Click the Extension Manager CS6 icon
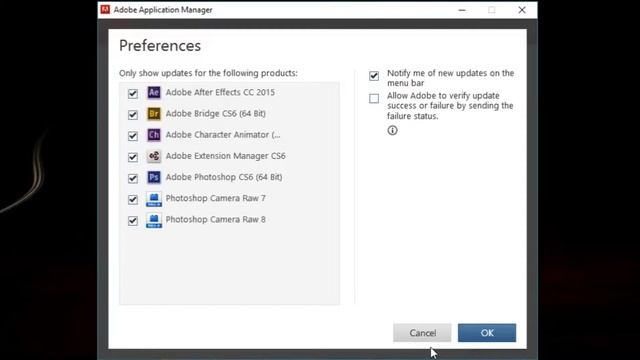640x360 pixels. click(154, 156)
